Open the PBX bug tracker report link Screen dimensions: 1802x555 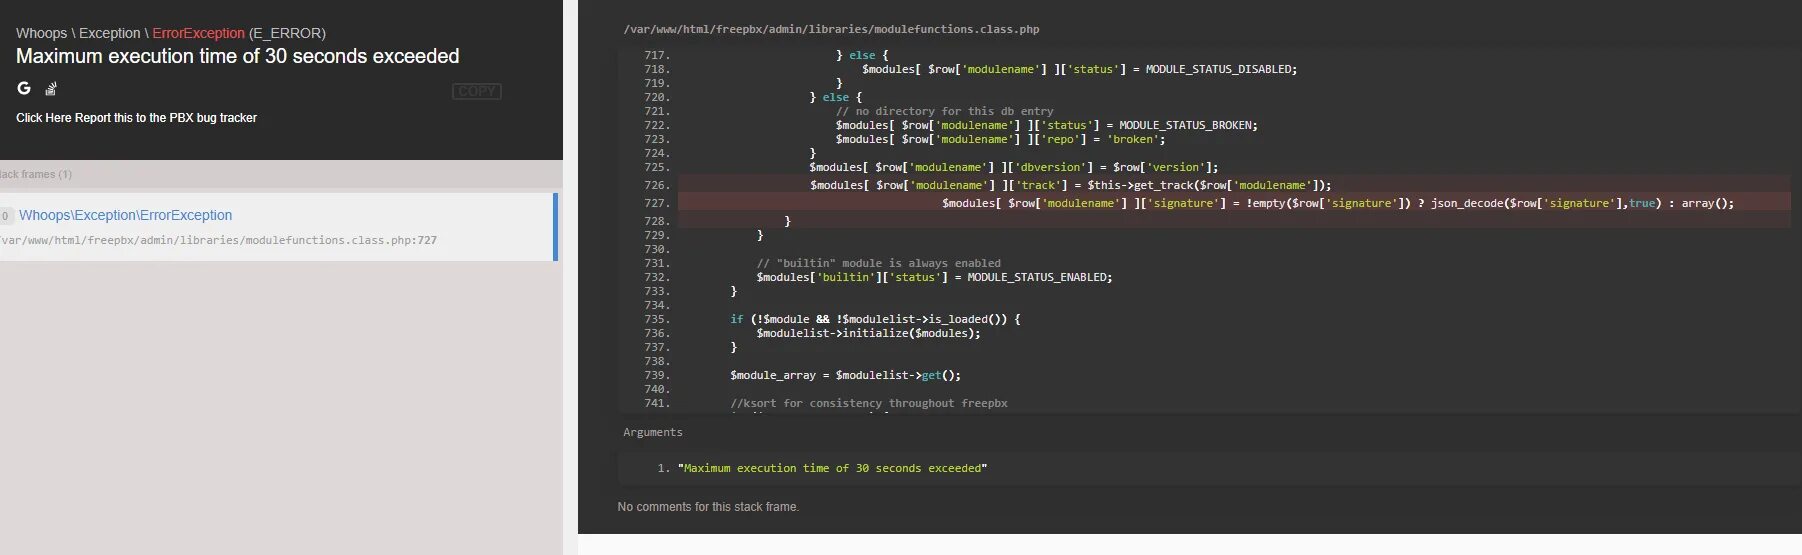136,118
